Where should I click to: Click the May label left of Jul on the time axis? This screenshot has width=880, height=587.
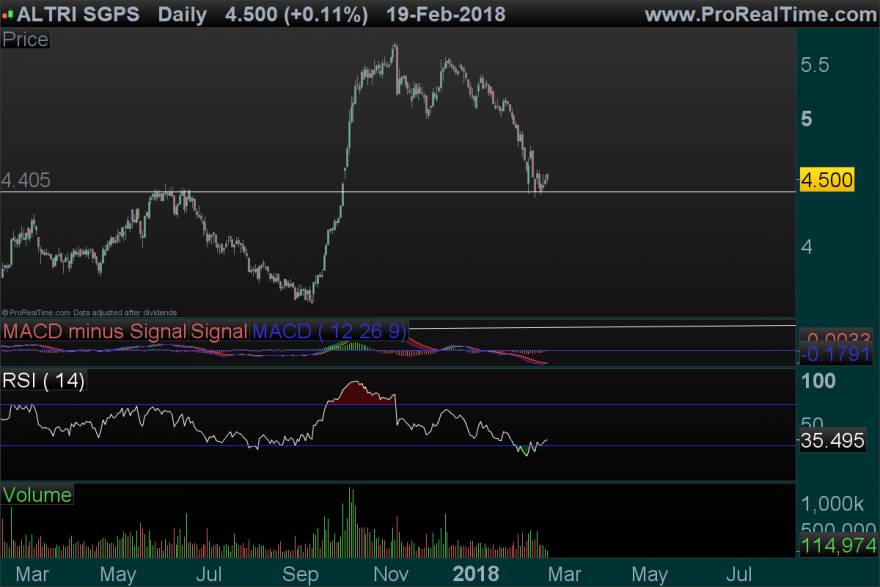click(x=118, y=574)
